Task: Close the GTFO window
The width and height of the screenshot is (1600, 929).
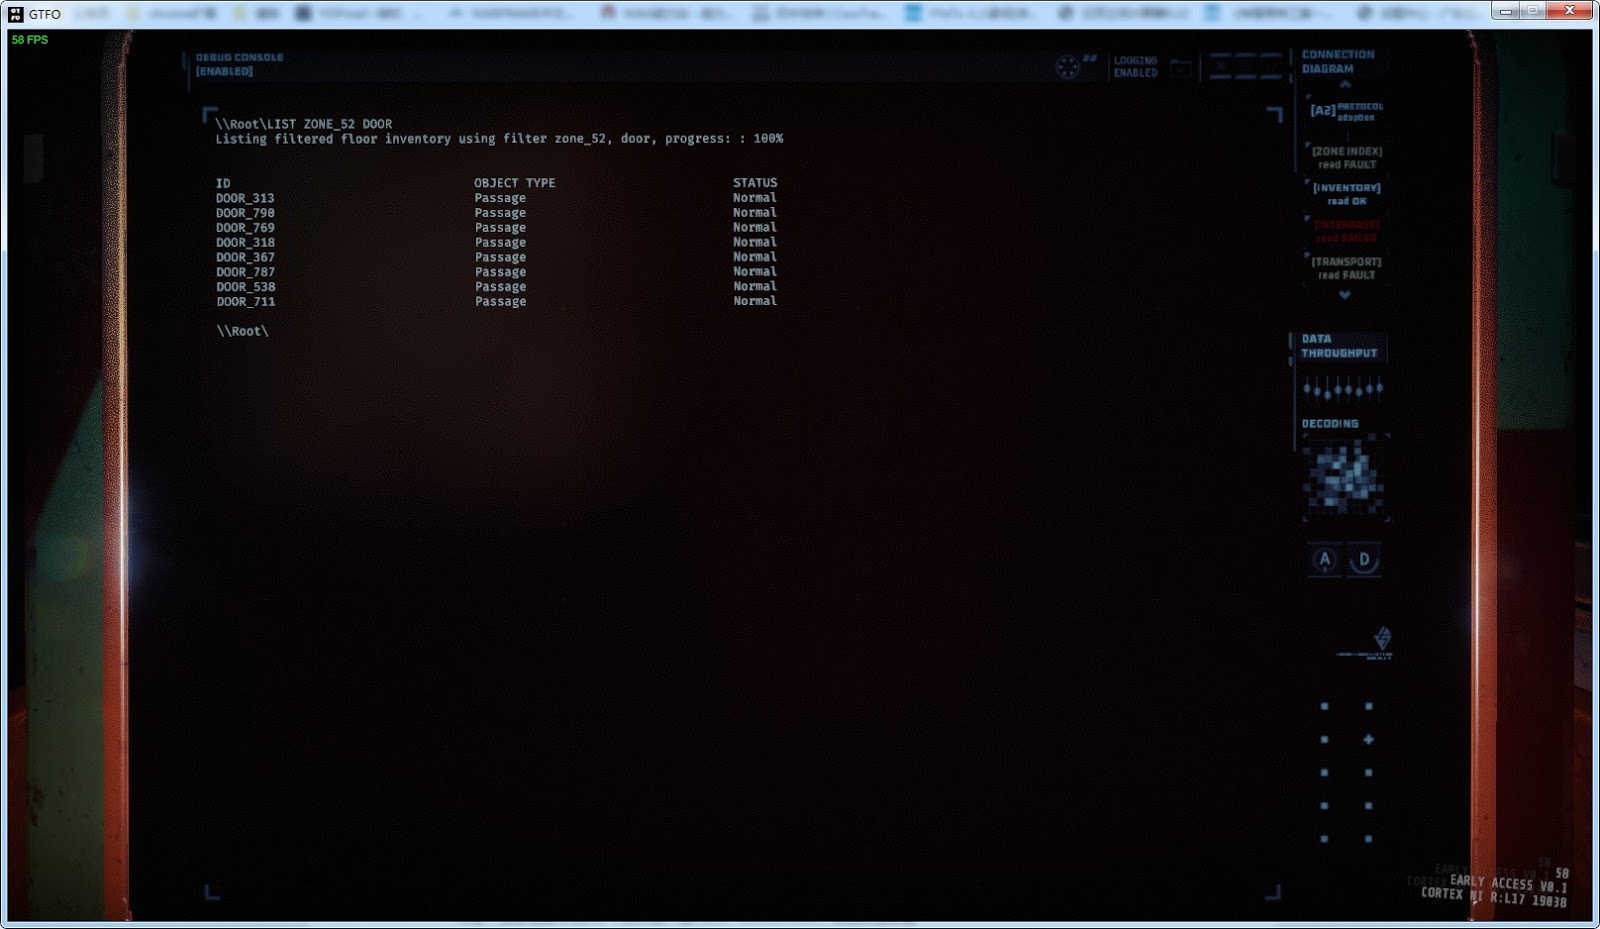Action: [x=1569, y=11]
